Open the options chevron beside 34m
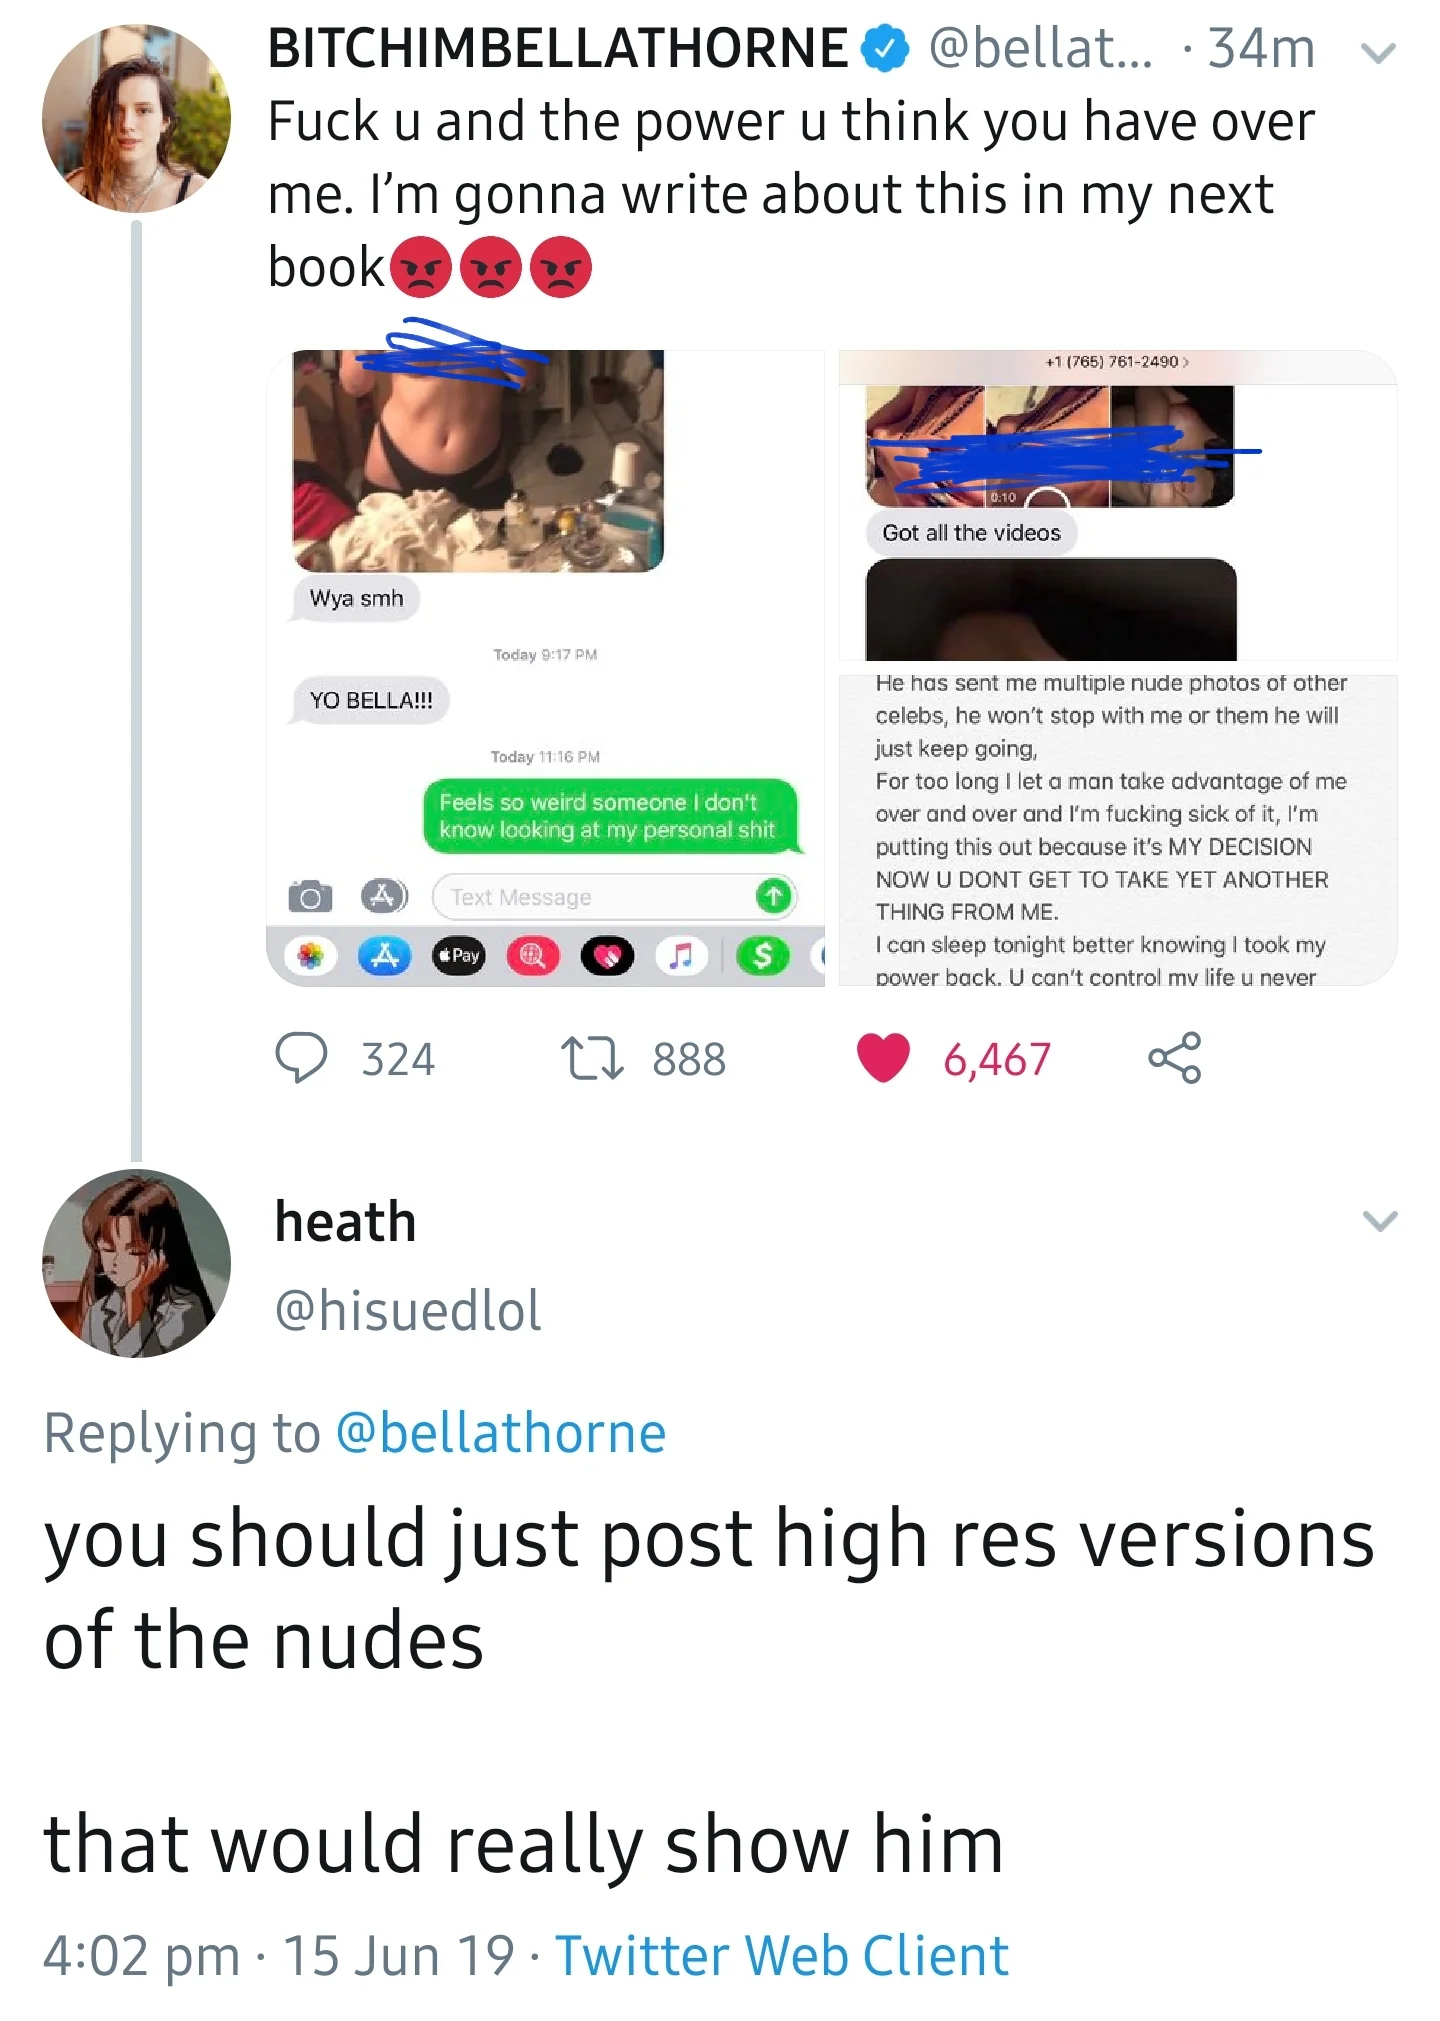The height and width of the screenshot is (2021, 1440). pyautogui.click(x=1381, y=54)
